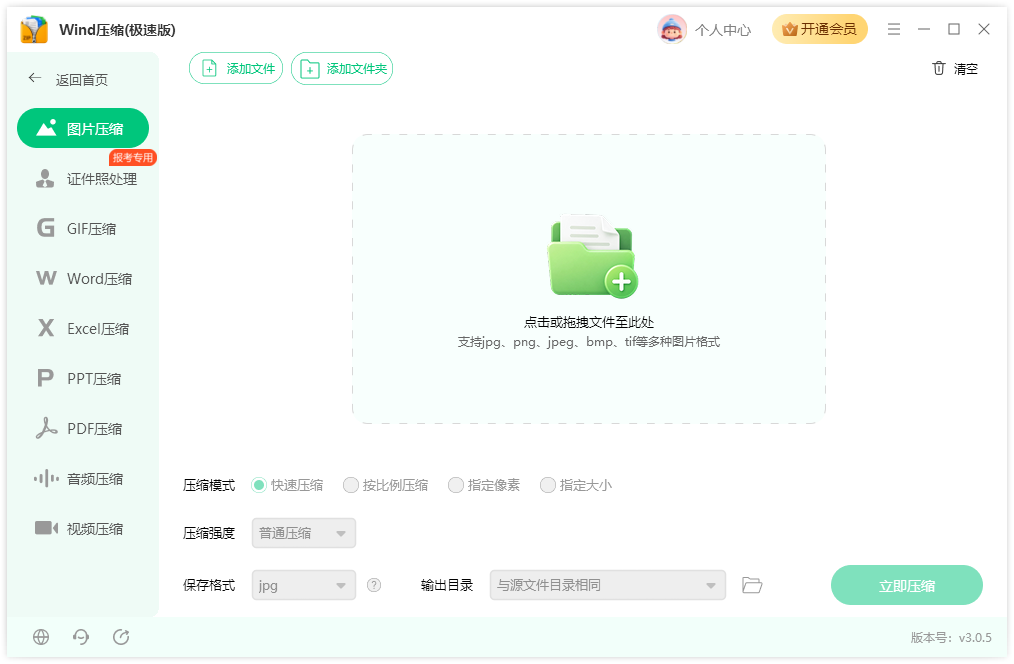Open GIF压缩 in the sidebar

[83, 228]
